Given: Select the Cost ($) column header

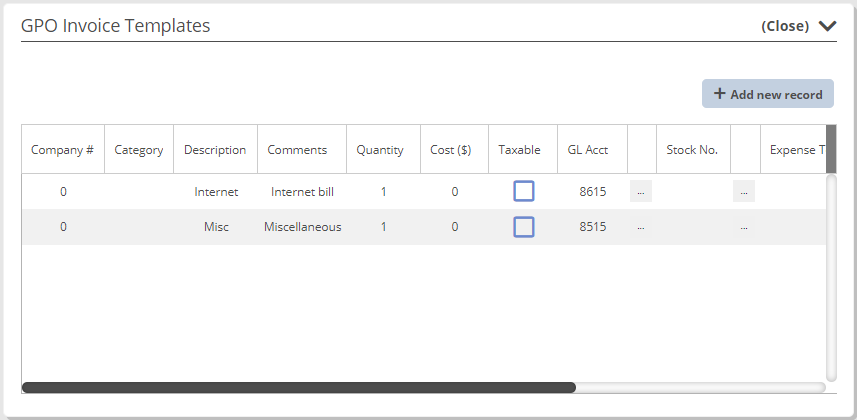Looking at the screenshot, I should click(x=451, y=150).
